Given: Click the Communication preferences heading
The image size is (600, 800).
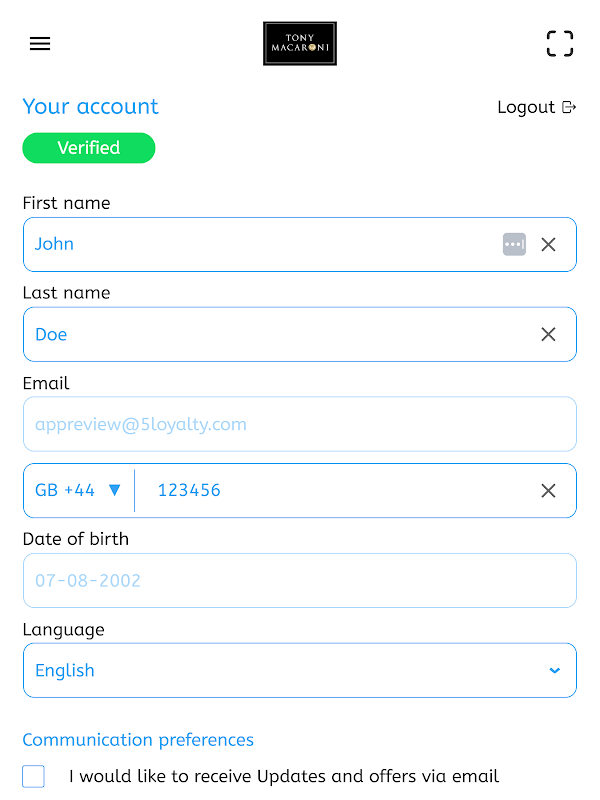Looking at the screenshot, I should (x=138, y=740).
